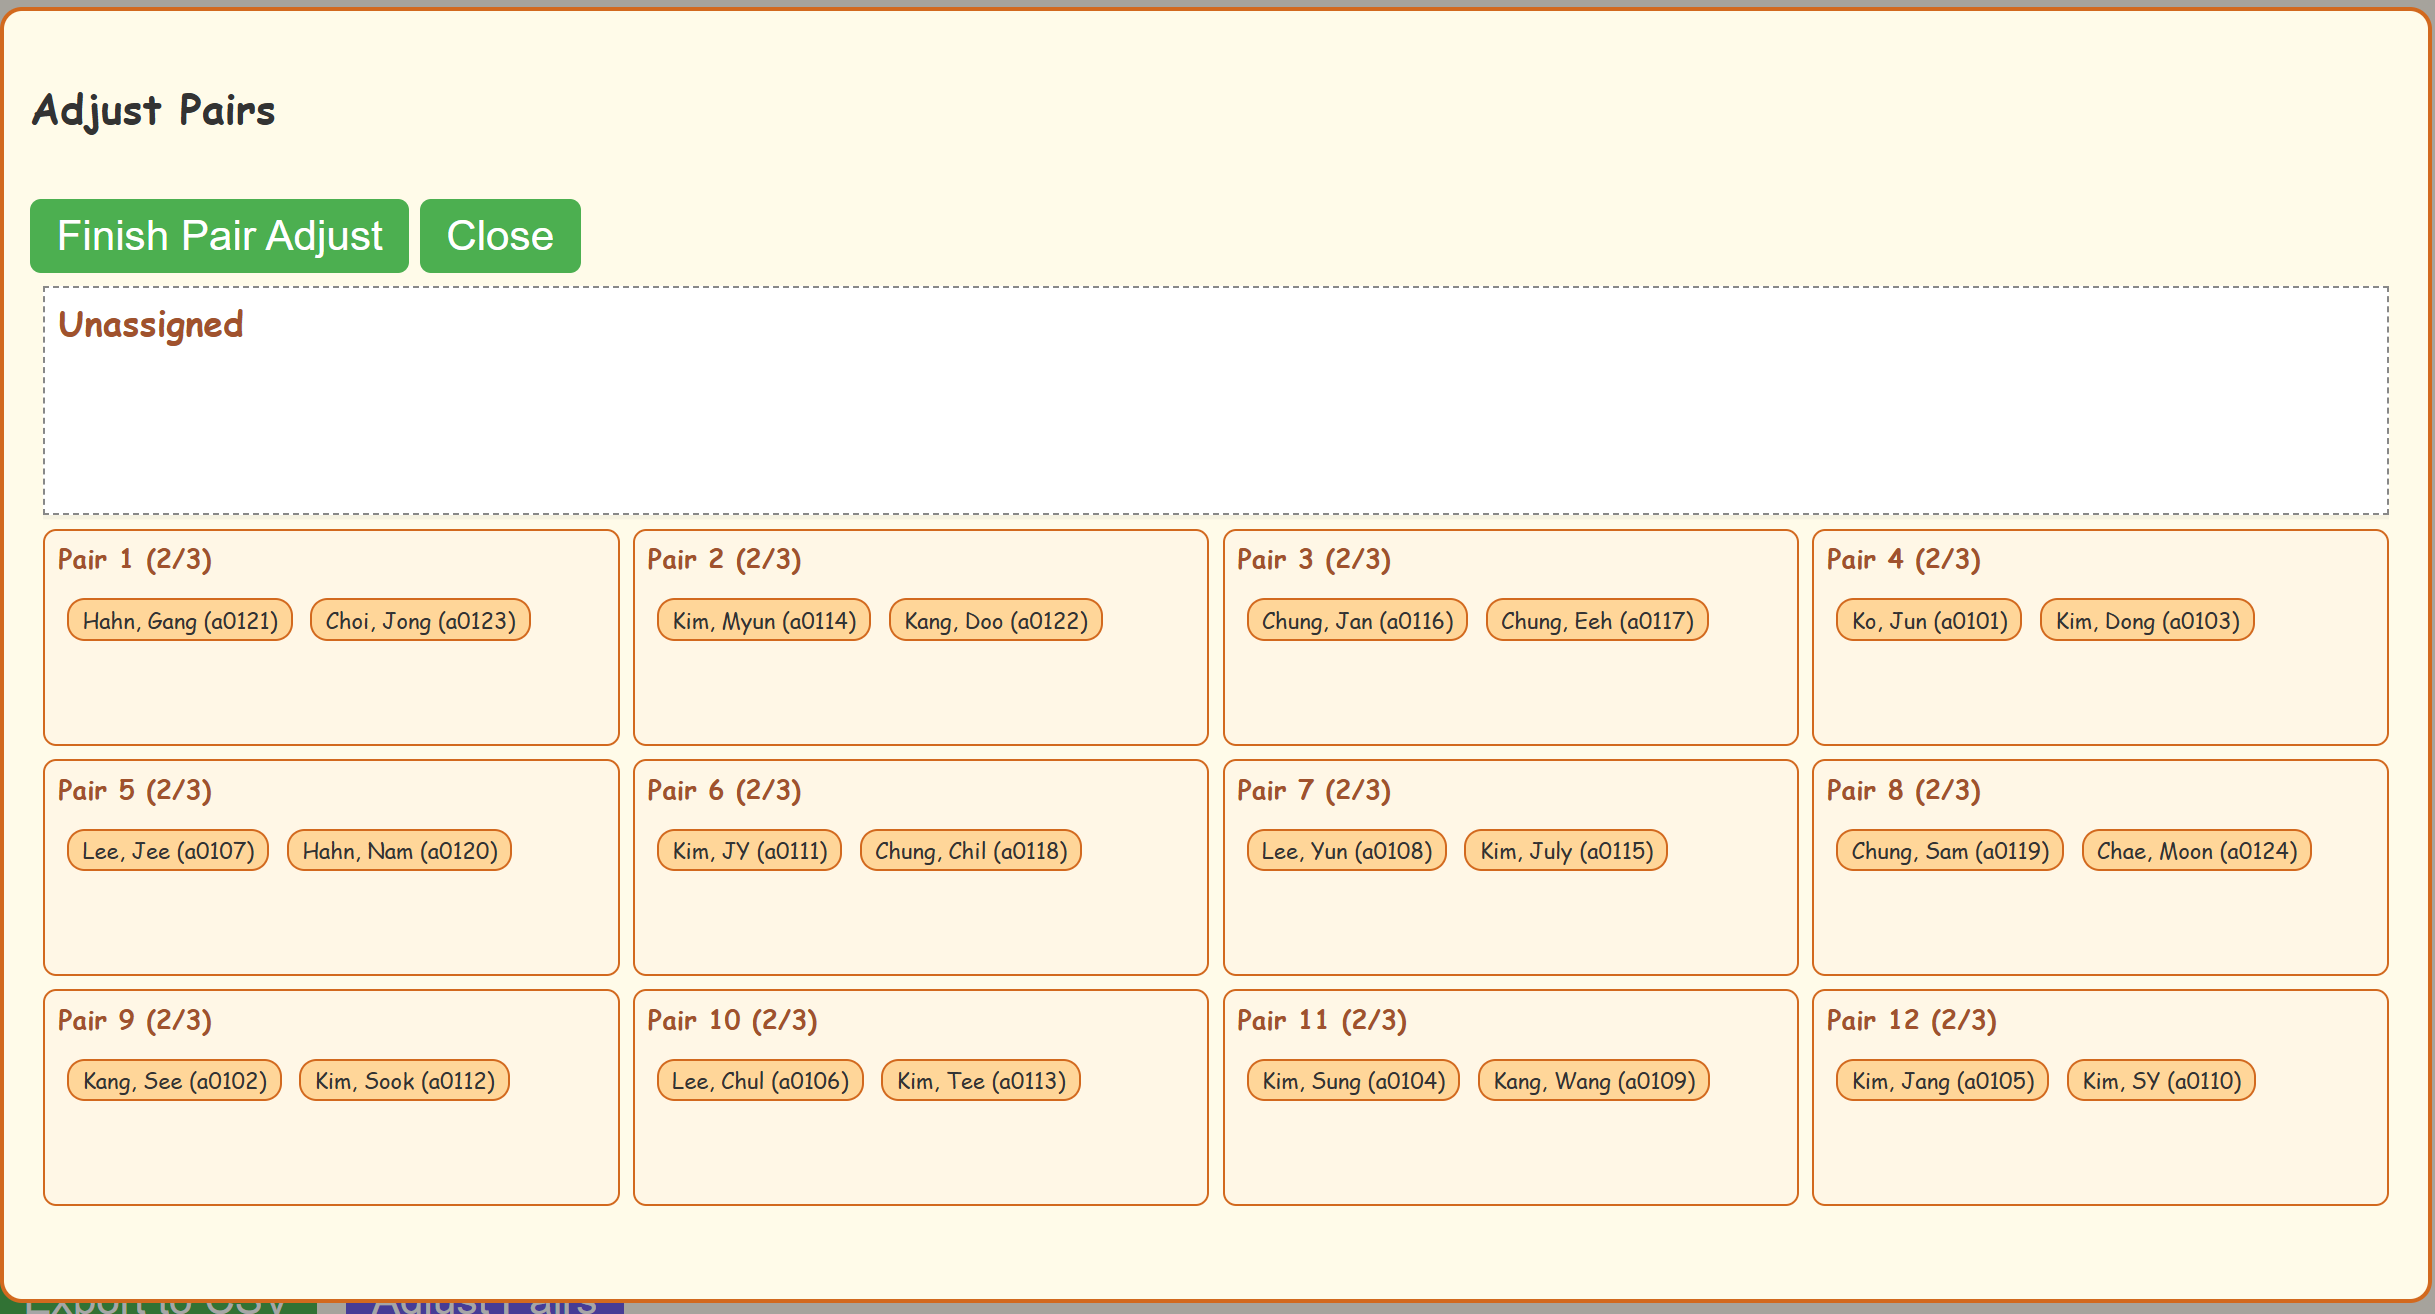Pick the Kang, Doo (a0122) tag

pos(995,621)
